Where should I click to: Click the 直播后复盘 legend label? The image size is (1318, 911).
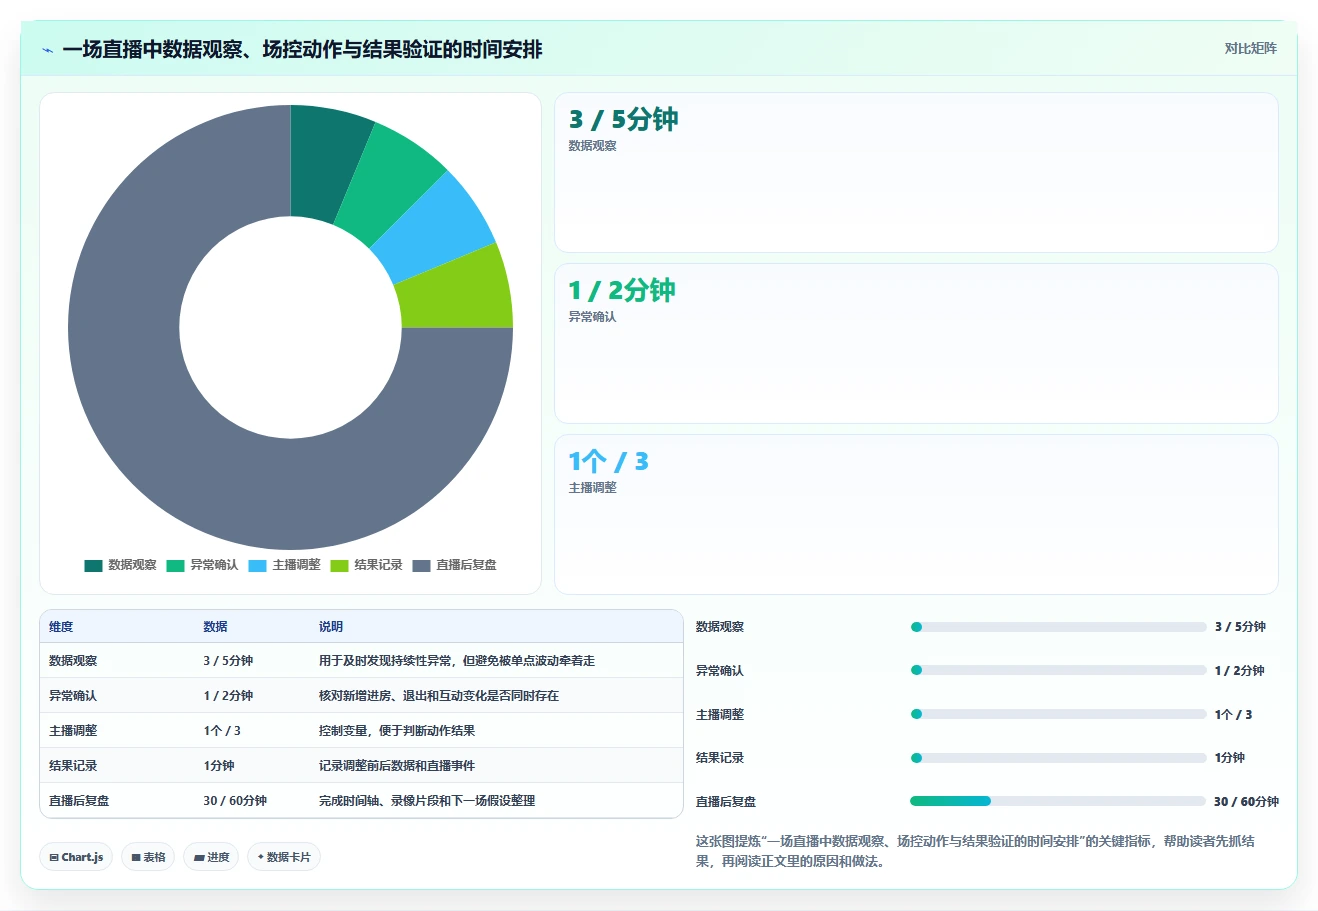tap(466, 565)
